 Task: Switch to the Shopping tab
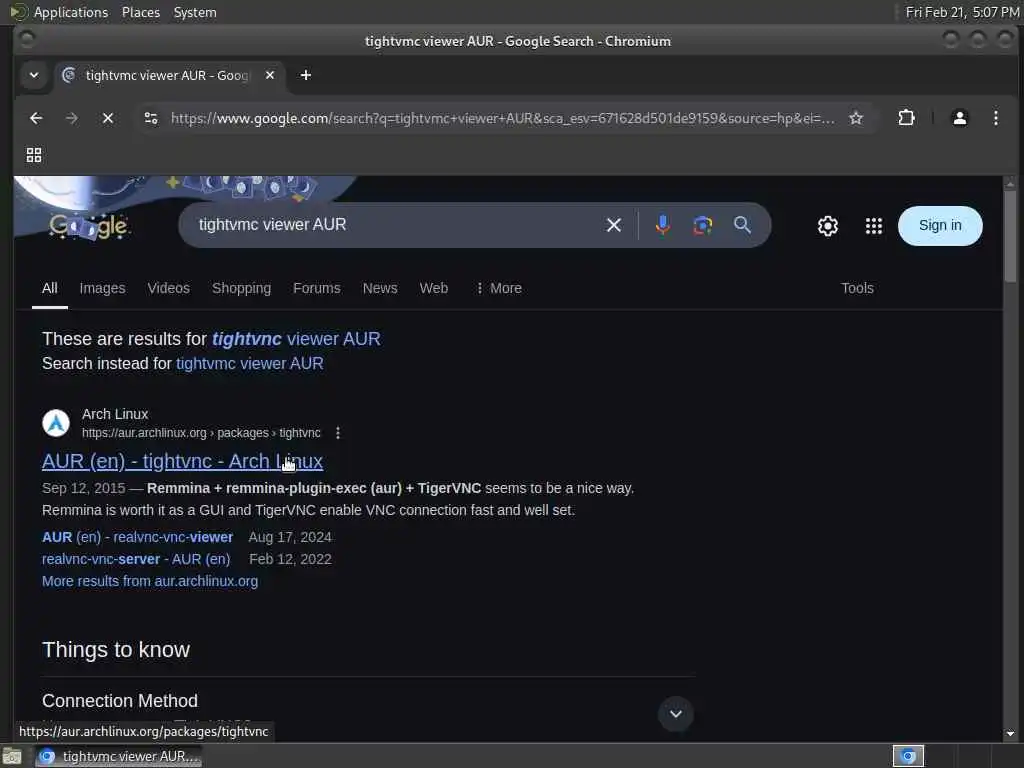[x=241, y=288]
